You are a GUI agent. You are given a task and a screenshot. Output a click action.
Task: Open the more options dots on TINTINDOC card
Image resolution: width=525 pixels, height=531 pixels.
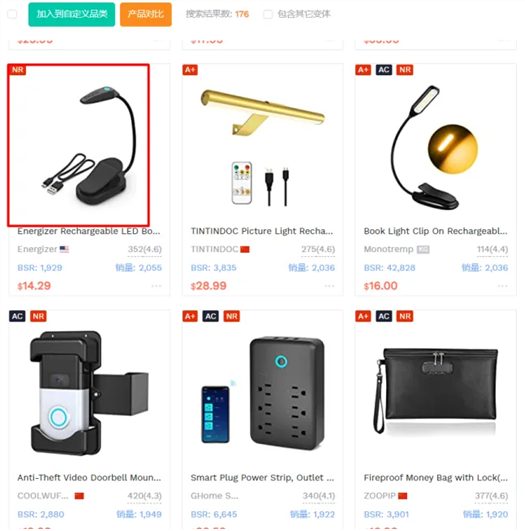tap(330, 286)
